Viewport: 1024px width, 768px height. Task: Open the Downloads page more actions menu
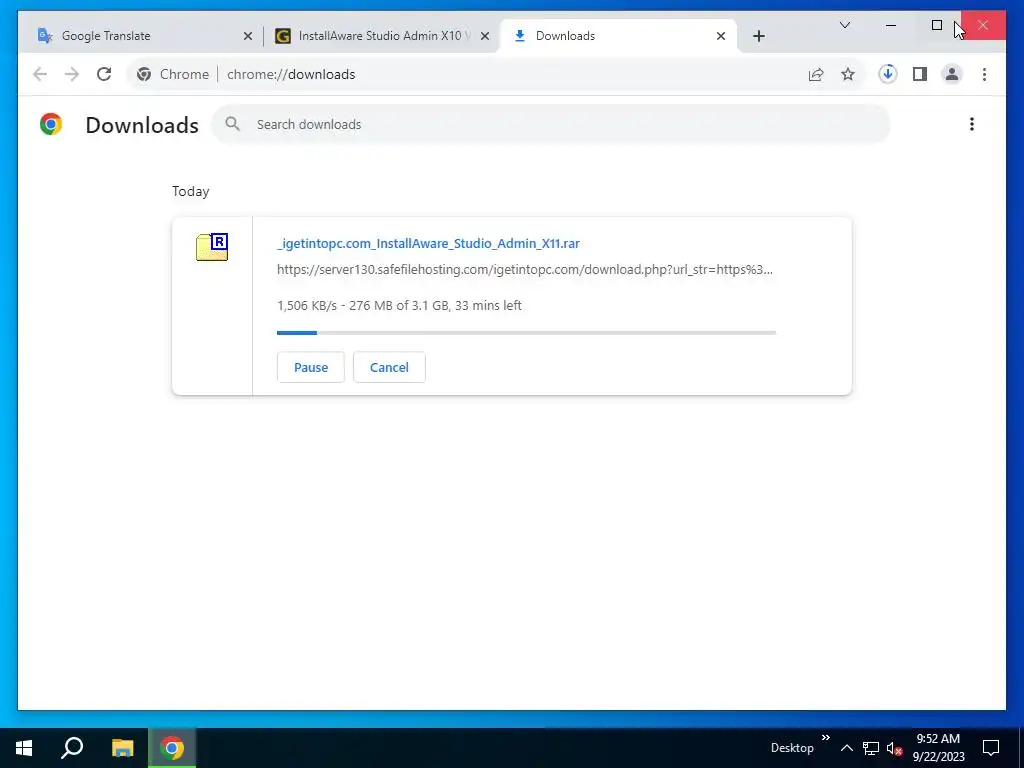(x=972, y=124)
